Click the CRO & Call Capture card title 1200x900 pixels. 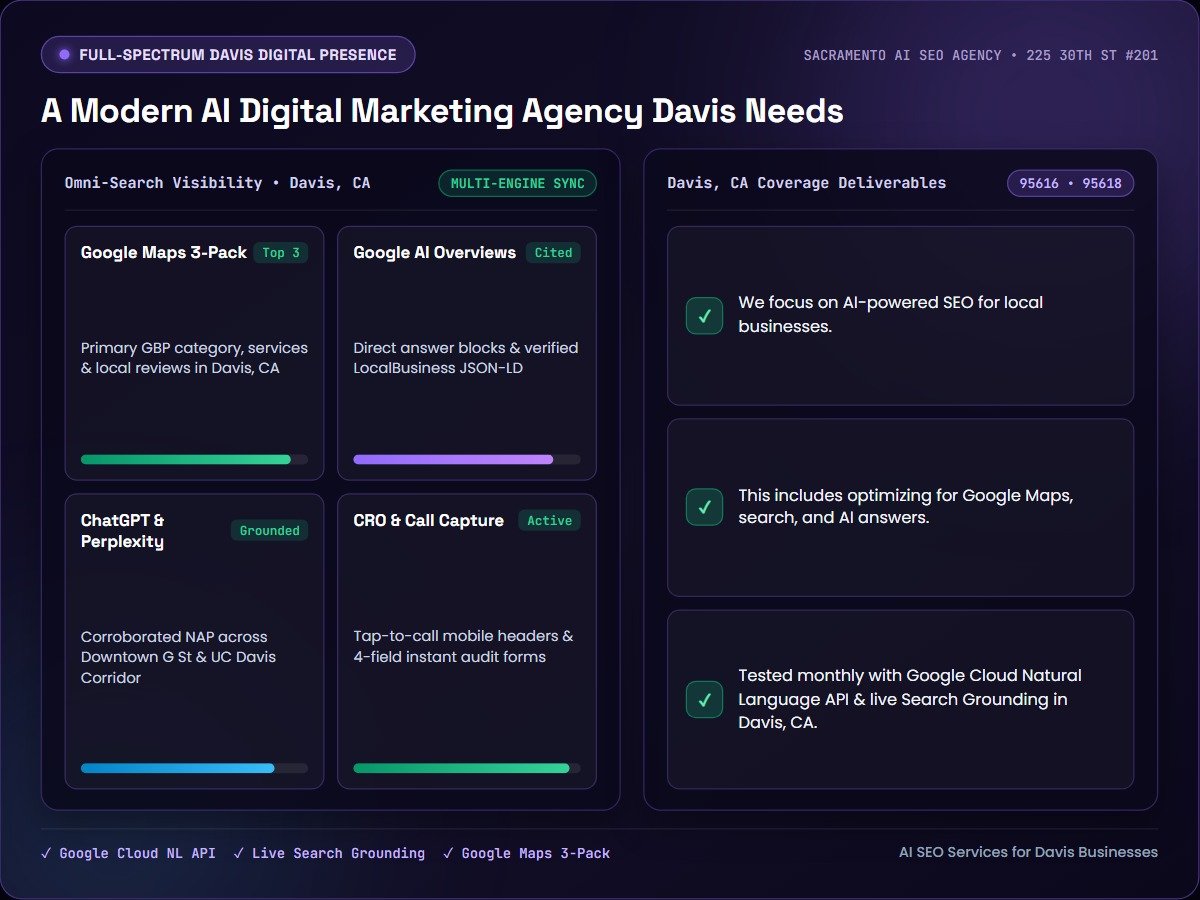(428, 520)
